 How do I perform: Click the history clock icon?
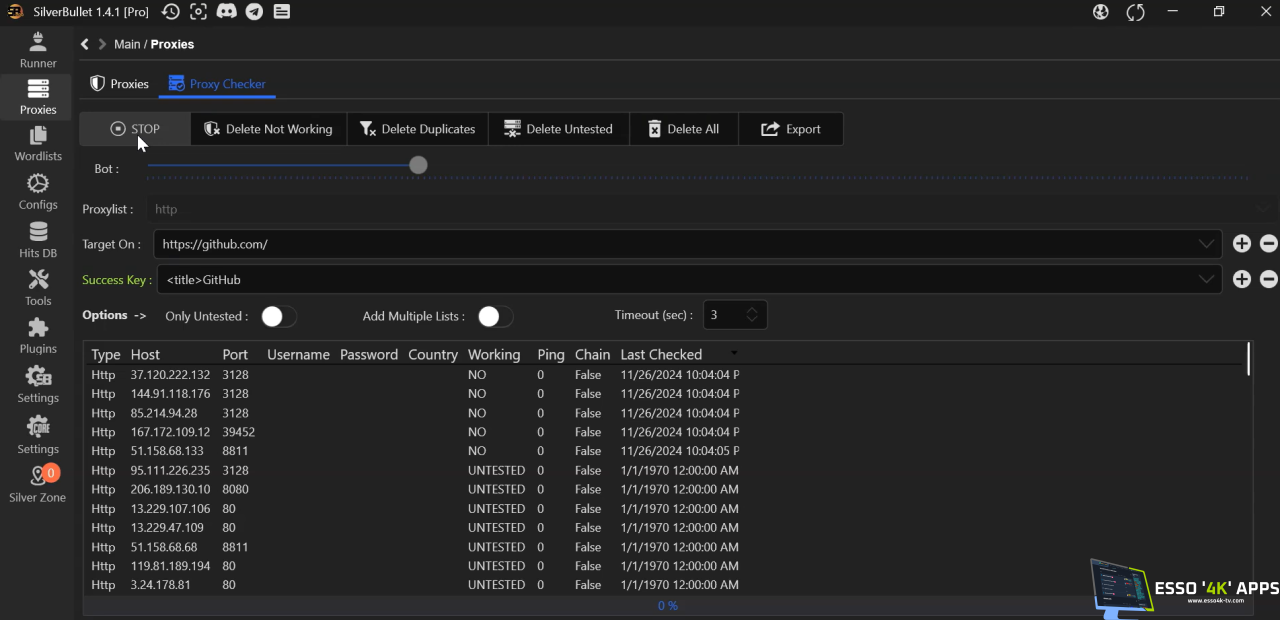(171, 12)
